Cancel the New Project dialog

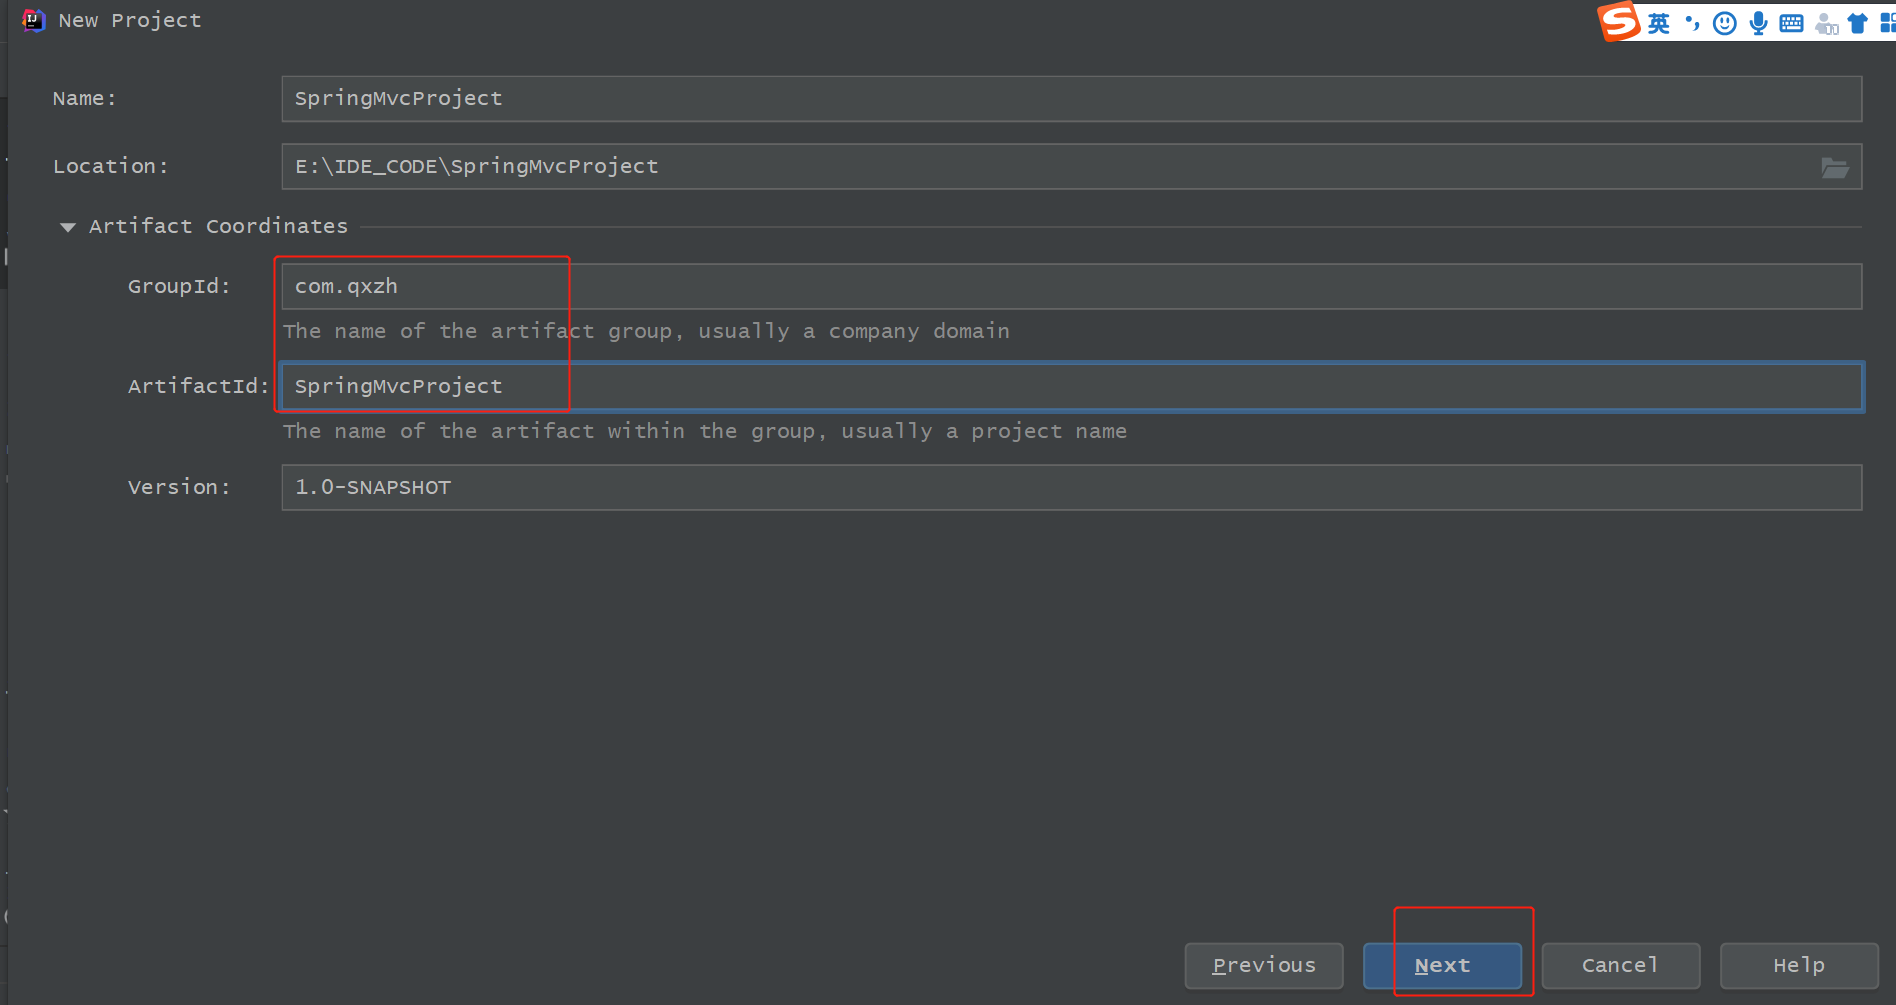point(1620,966)
